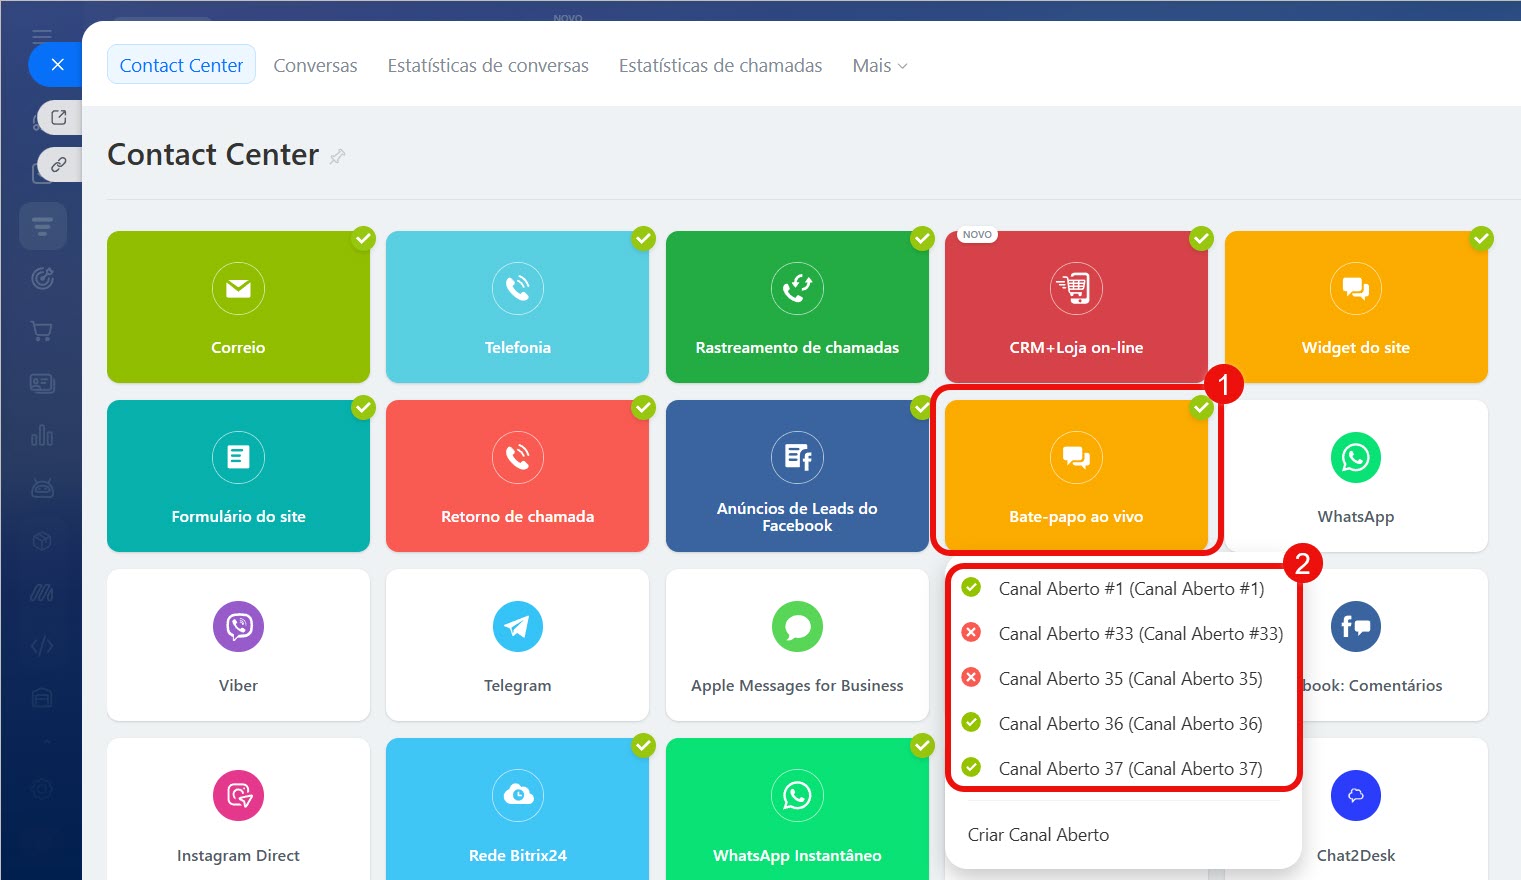
Task: Click the Viber connector icon
Action: [238, 627]
